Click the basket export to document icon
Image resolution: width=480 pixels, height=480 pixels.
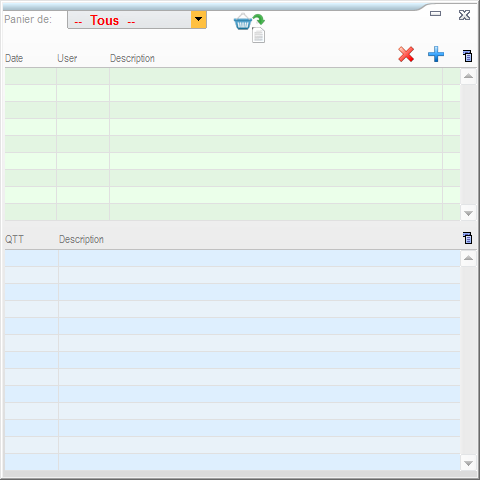click(x=249, y=28)
